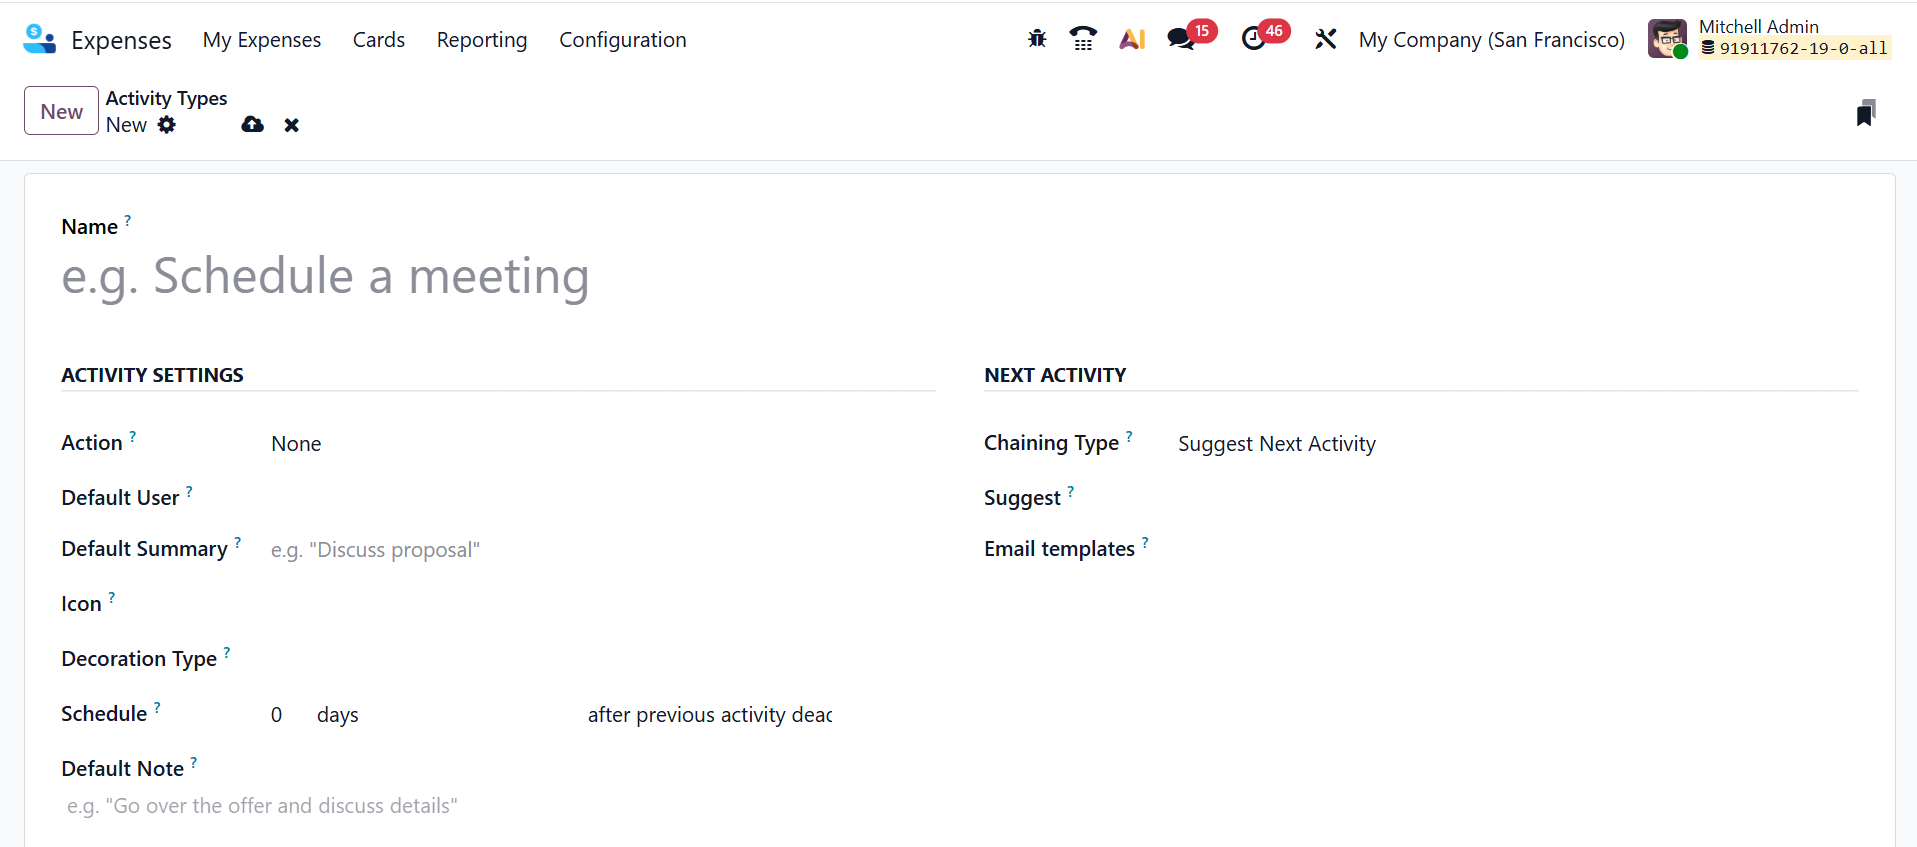The image size is (1917, 847).
Task: Click the wrench tools icon
Action: point(1326,39)
